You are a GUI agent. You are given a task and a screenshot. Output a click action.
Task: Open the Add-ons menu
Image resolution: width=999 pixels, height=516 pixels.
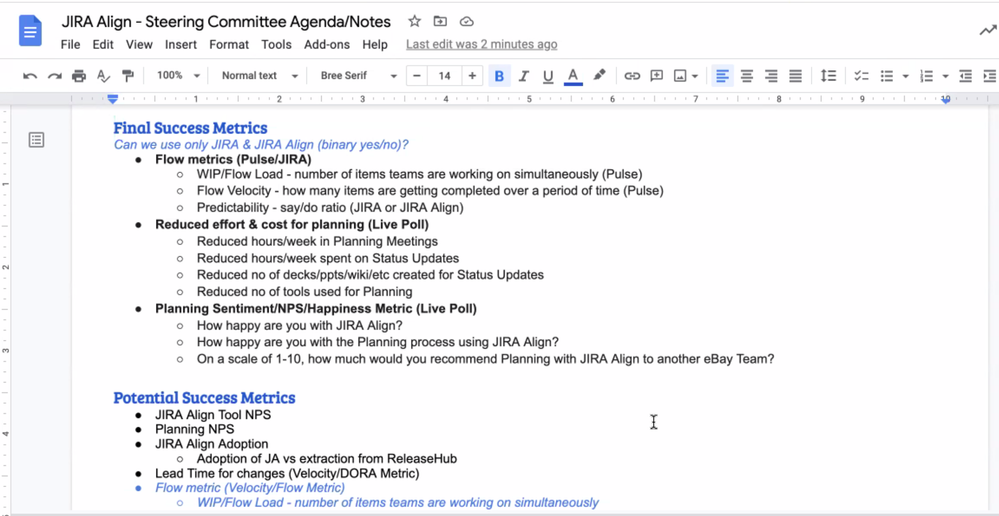coord(327,45)
